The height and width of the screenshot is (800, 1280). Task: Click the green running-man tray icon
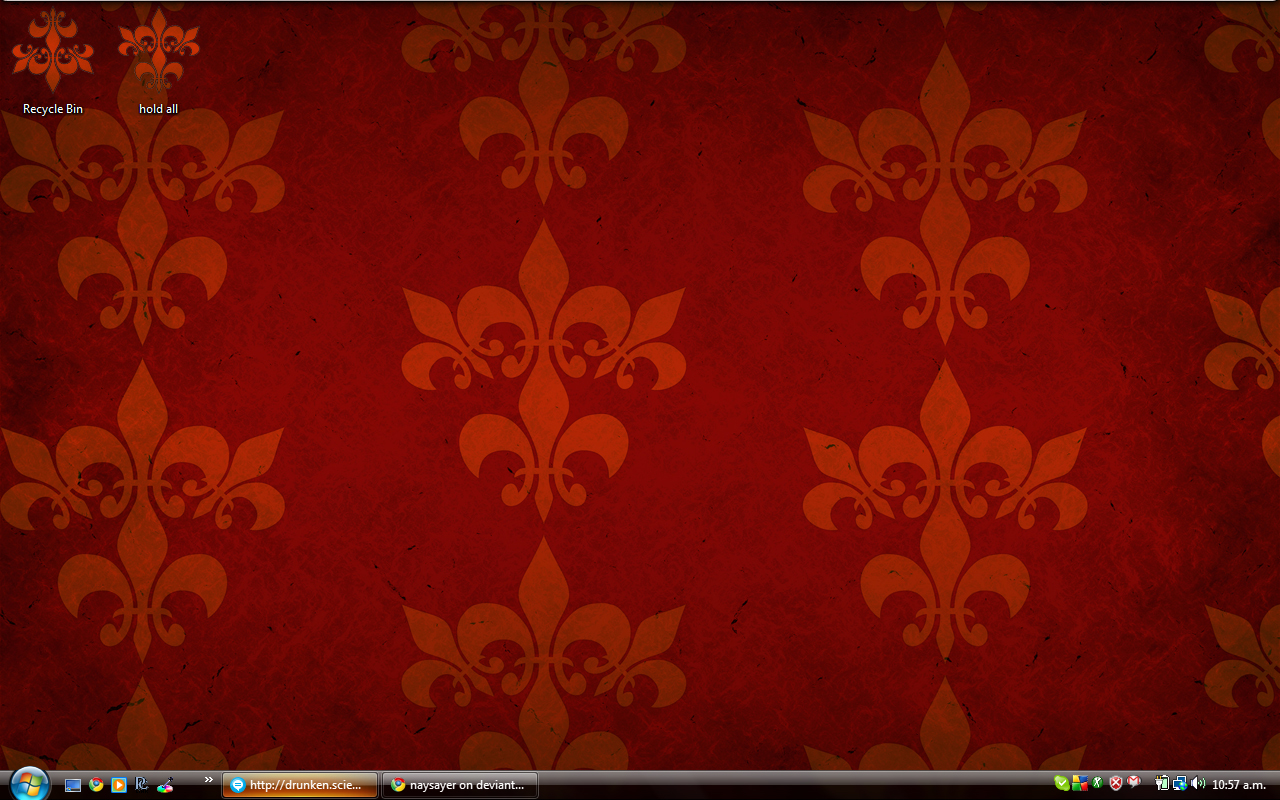point(1097,783)
